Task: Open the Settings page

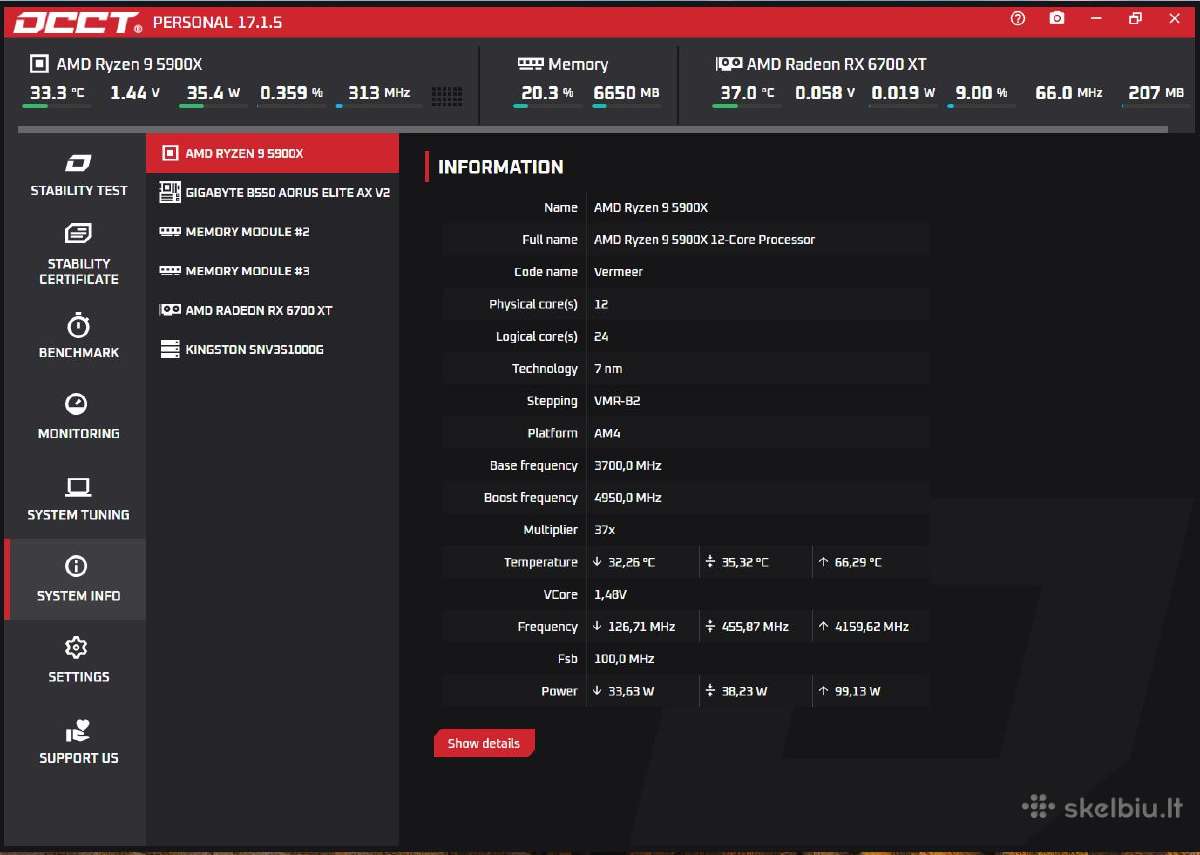Action: [78, 661]
